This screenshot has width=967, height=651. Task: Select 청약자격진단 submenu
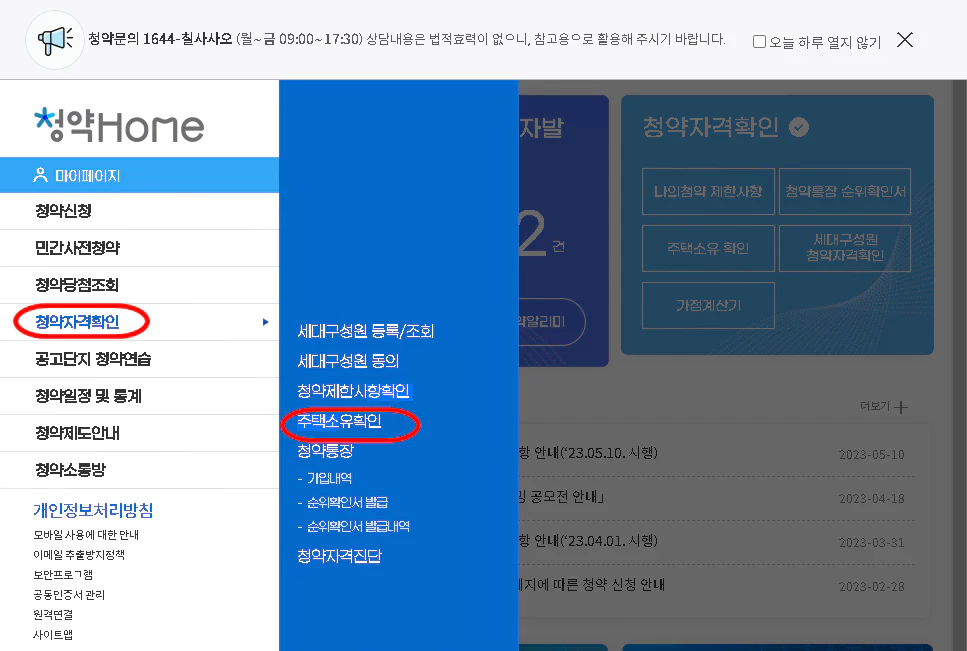[339, 556]
